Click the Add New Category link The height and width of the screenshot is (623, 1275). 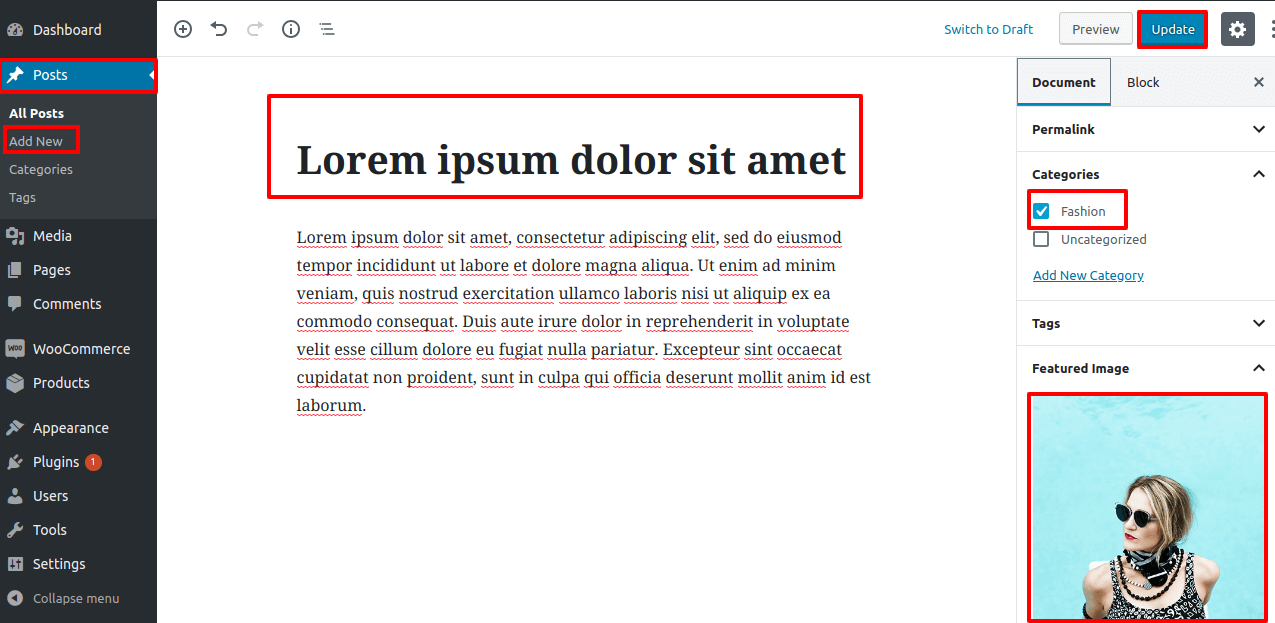(x=1088, y=275)
